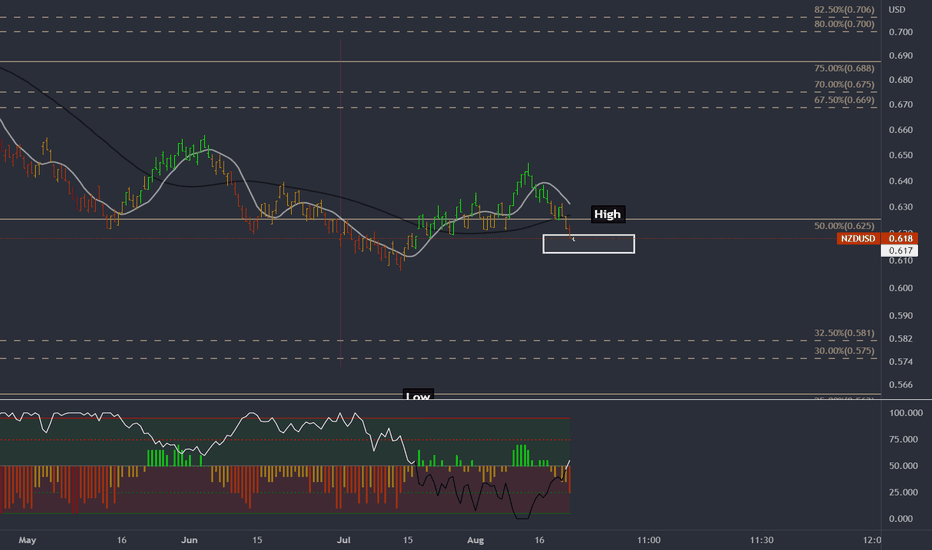
Task: Click the 100.000 oscillator scale value
Action: tap(906, 413)
